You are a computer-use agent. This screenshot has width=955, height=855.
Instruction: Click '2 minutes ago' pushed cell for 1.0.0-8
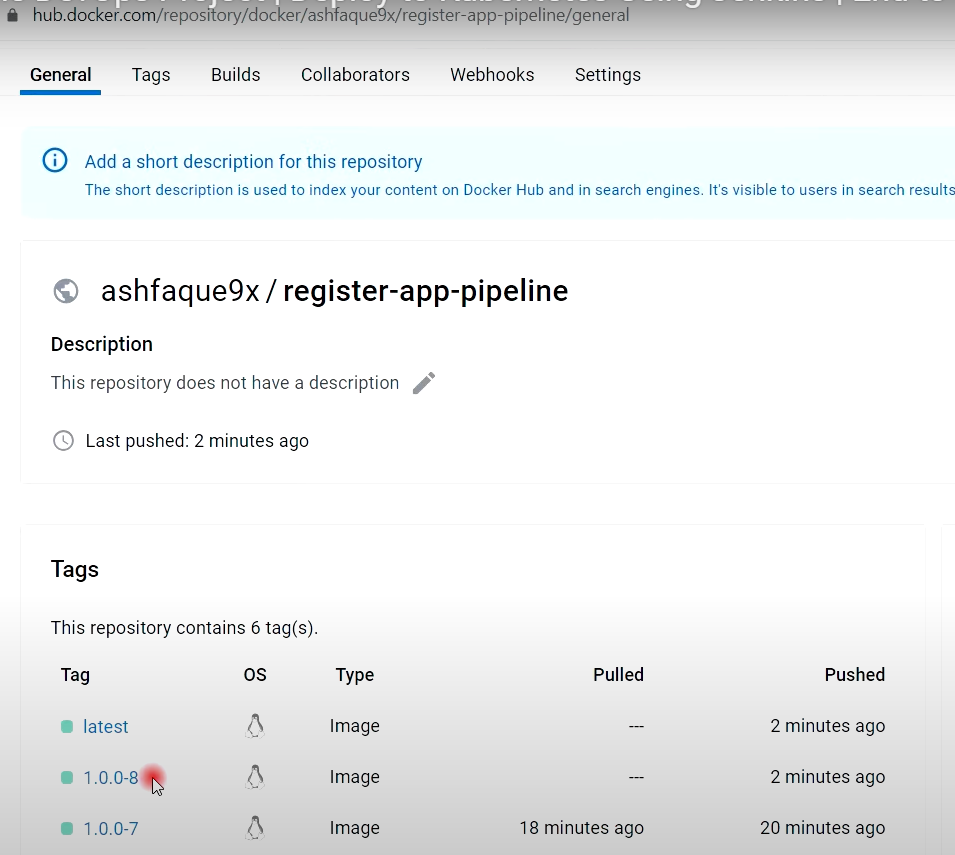click(x=828, y=777)
